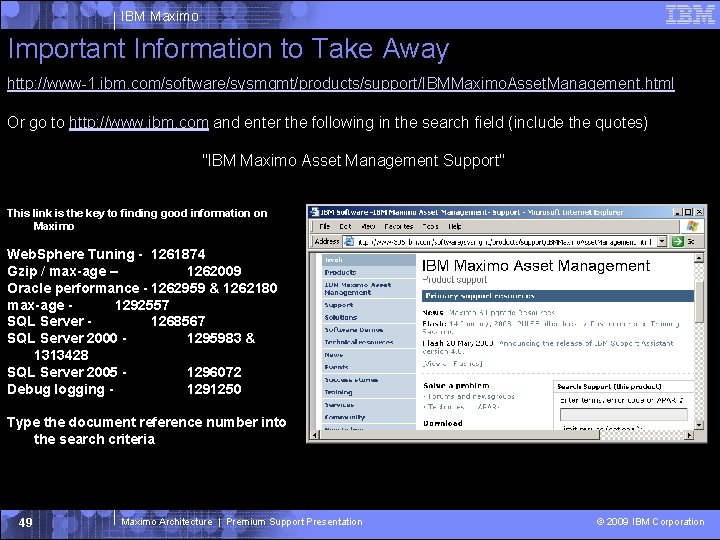
Task: Click the scroll left arrow of horizontal scrollbar
Action: pos(315,434)
